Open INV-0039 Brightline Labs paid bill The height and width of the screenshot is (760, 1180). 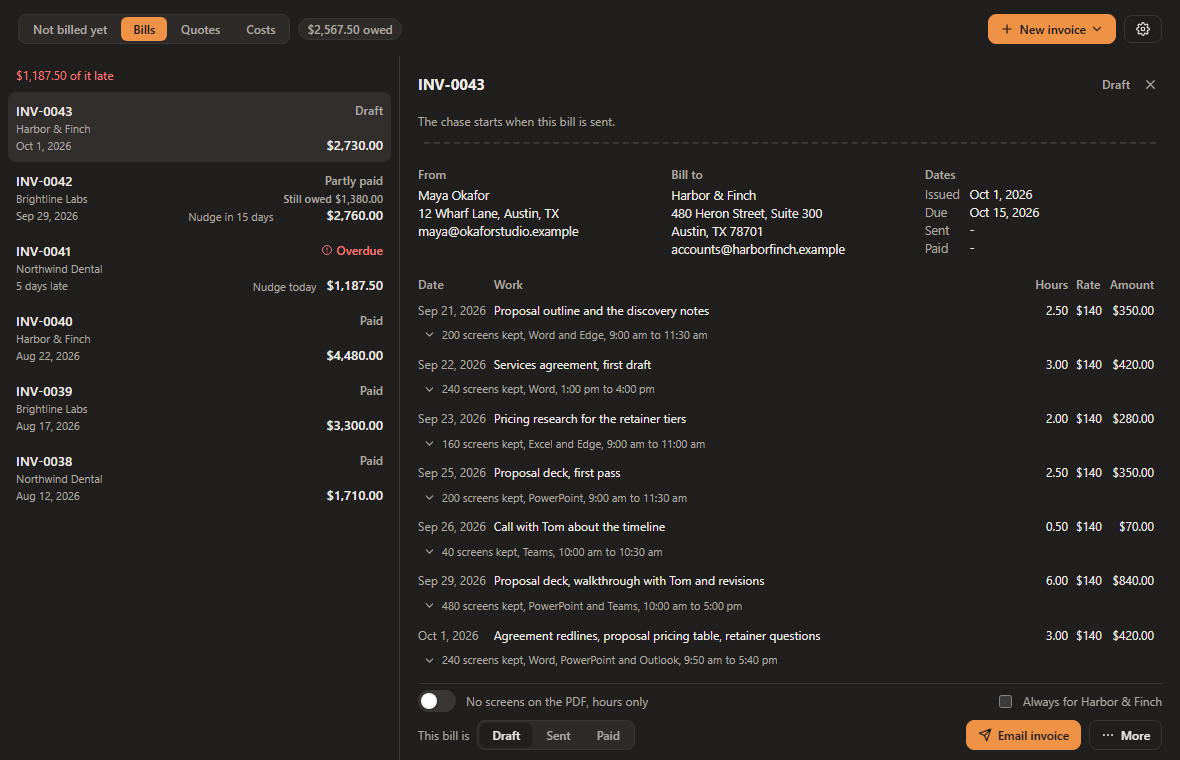point(199,408)
